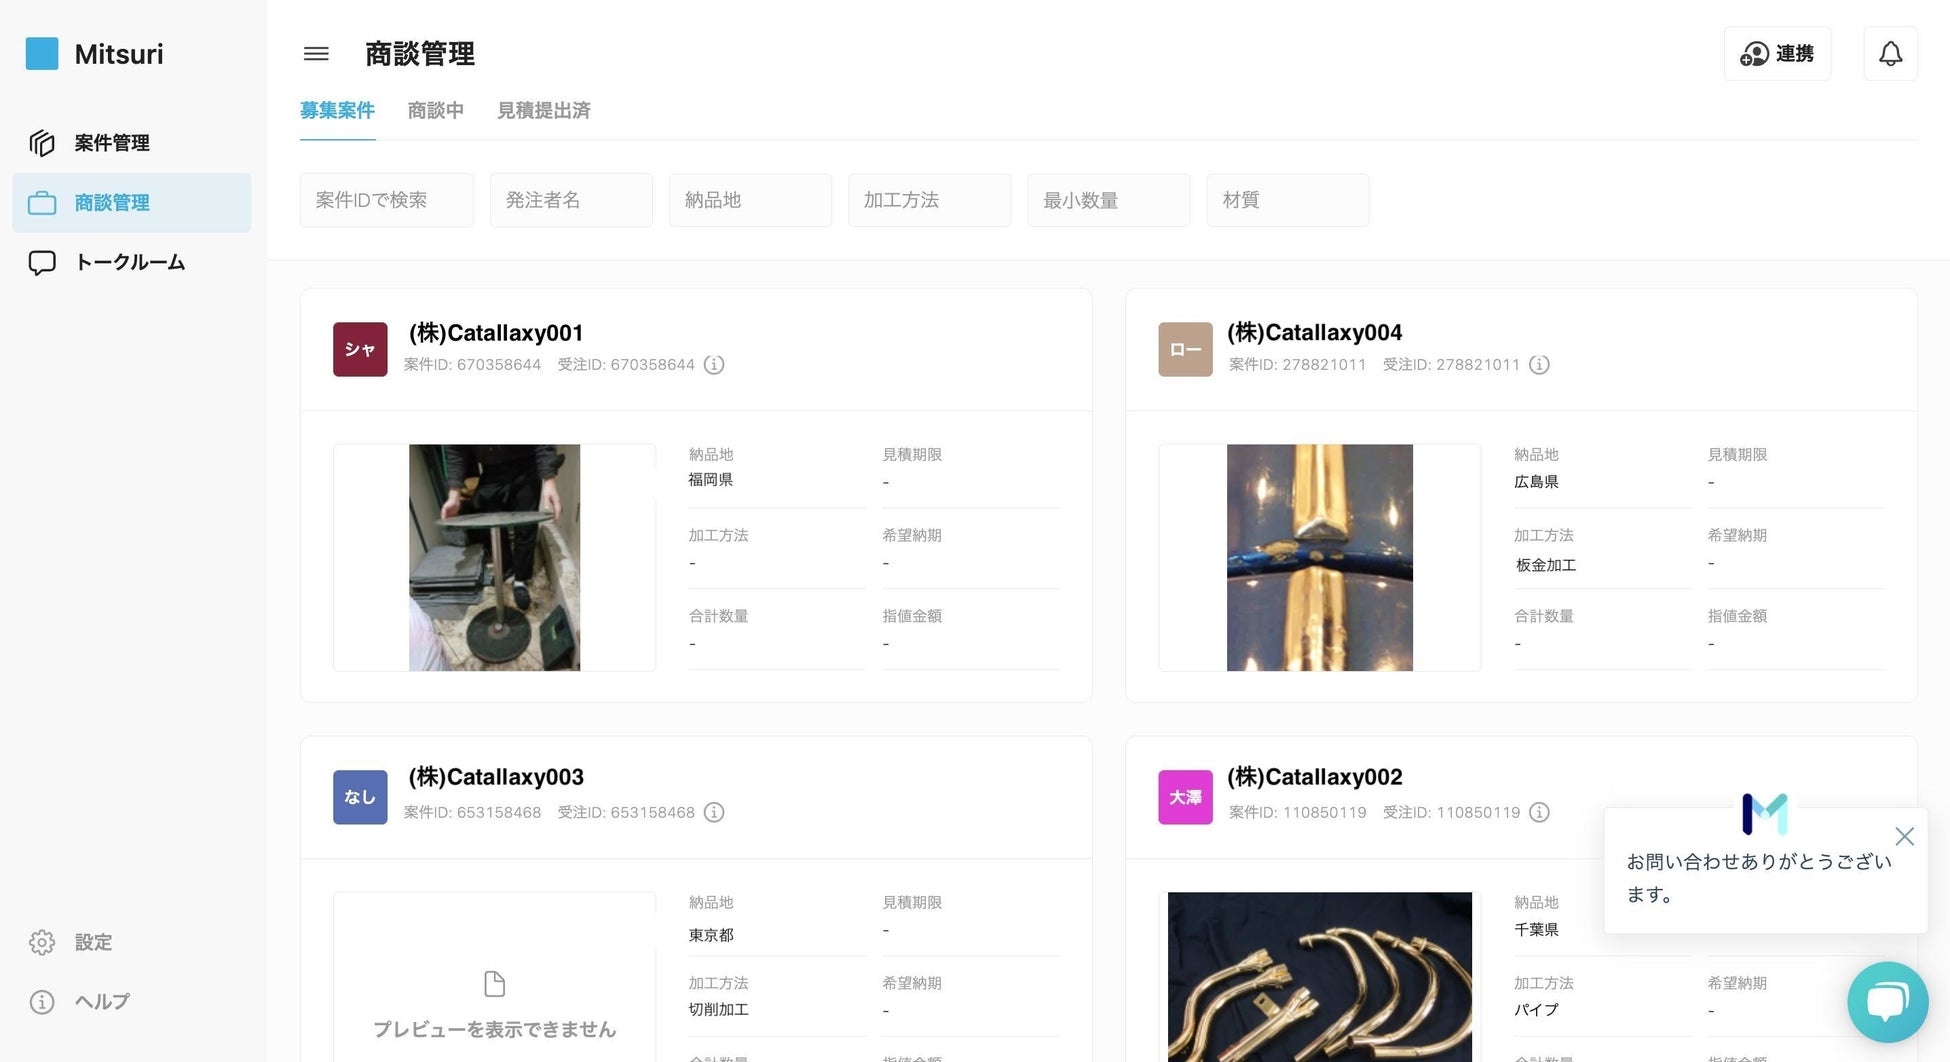Click the ロー avatar of Catallaxy004
This screenshot has width=1950, height=1062.
[1185, 349]
